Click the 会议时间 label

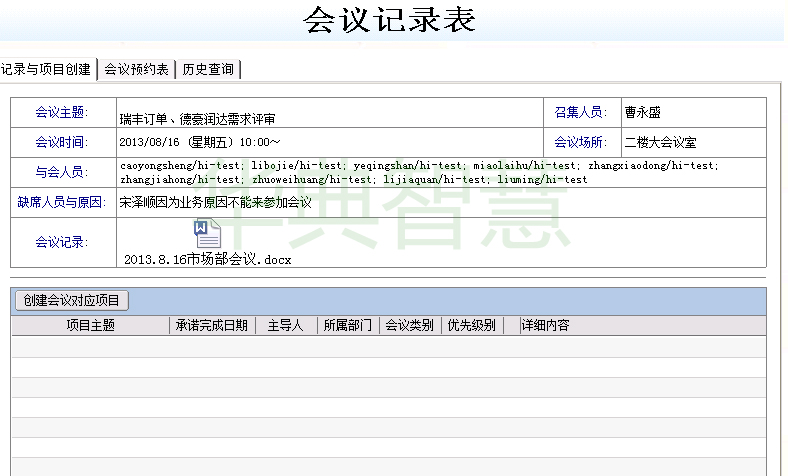click(61, 142)
